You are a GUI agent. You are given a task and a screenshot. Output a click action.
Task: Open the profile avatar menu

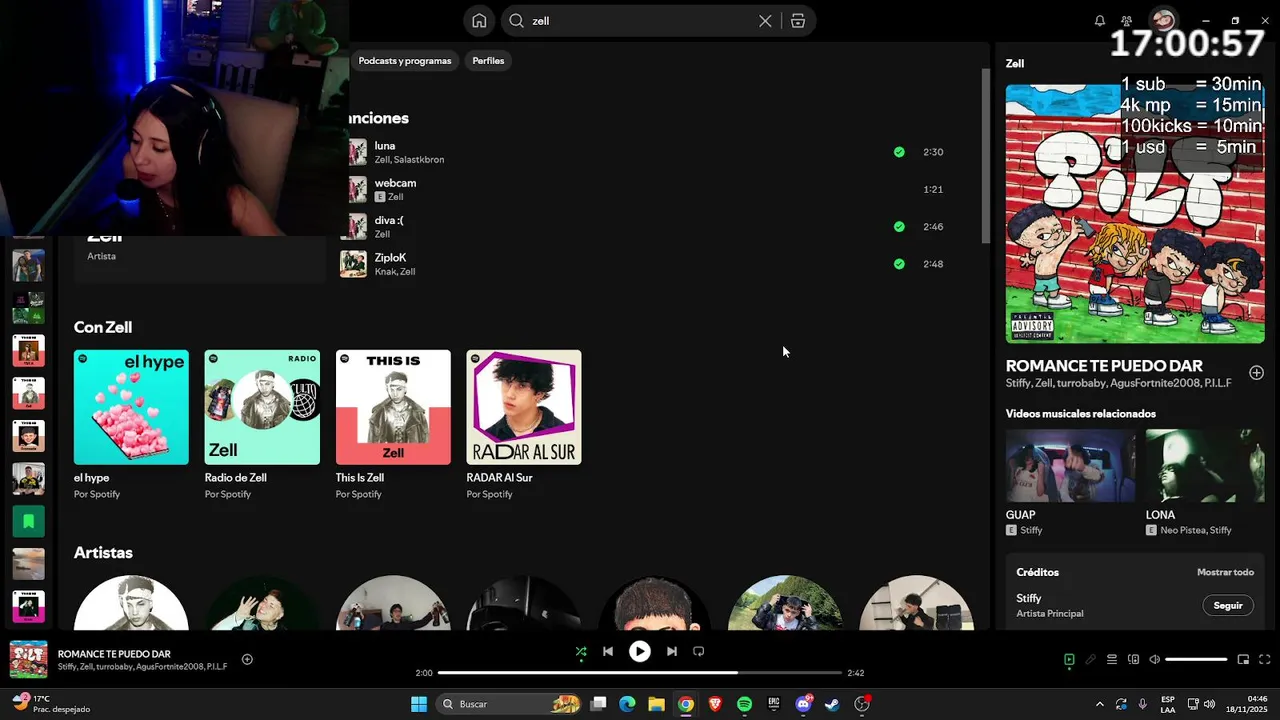pyautogui.click(x=1163, y=20)
